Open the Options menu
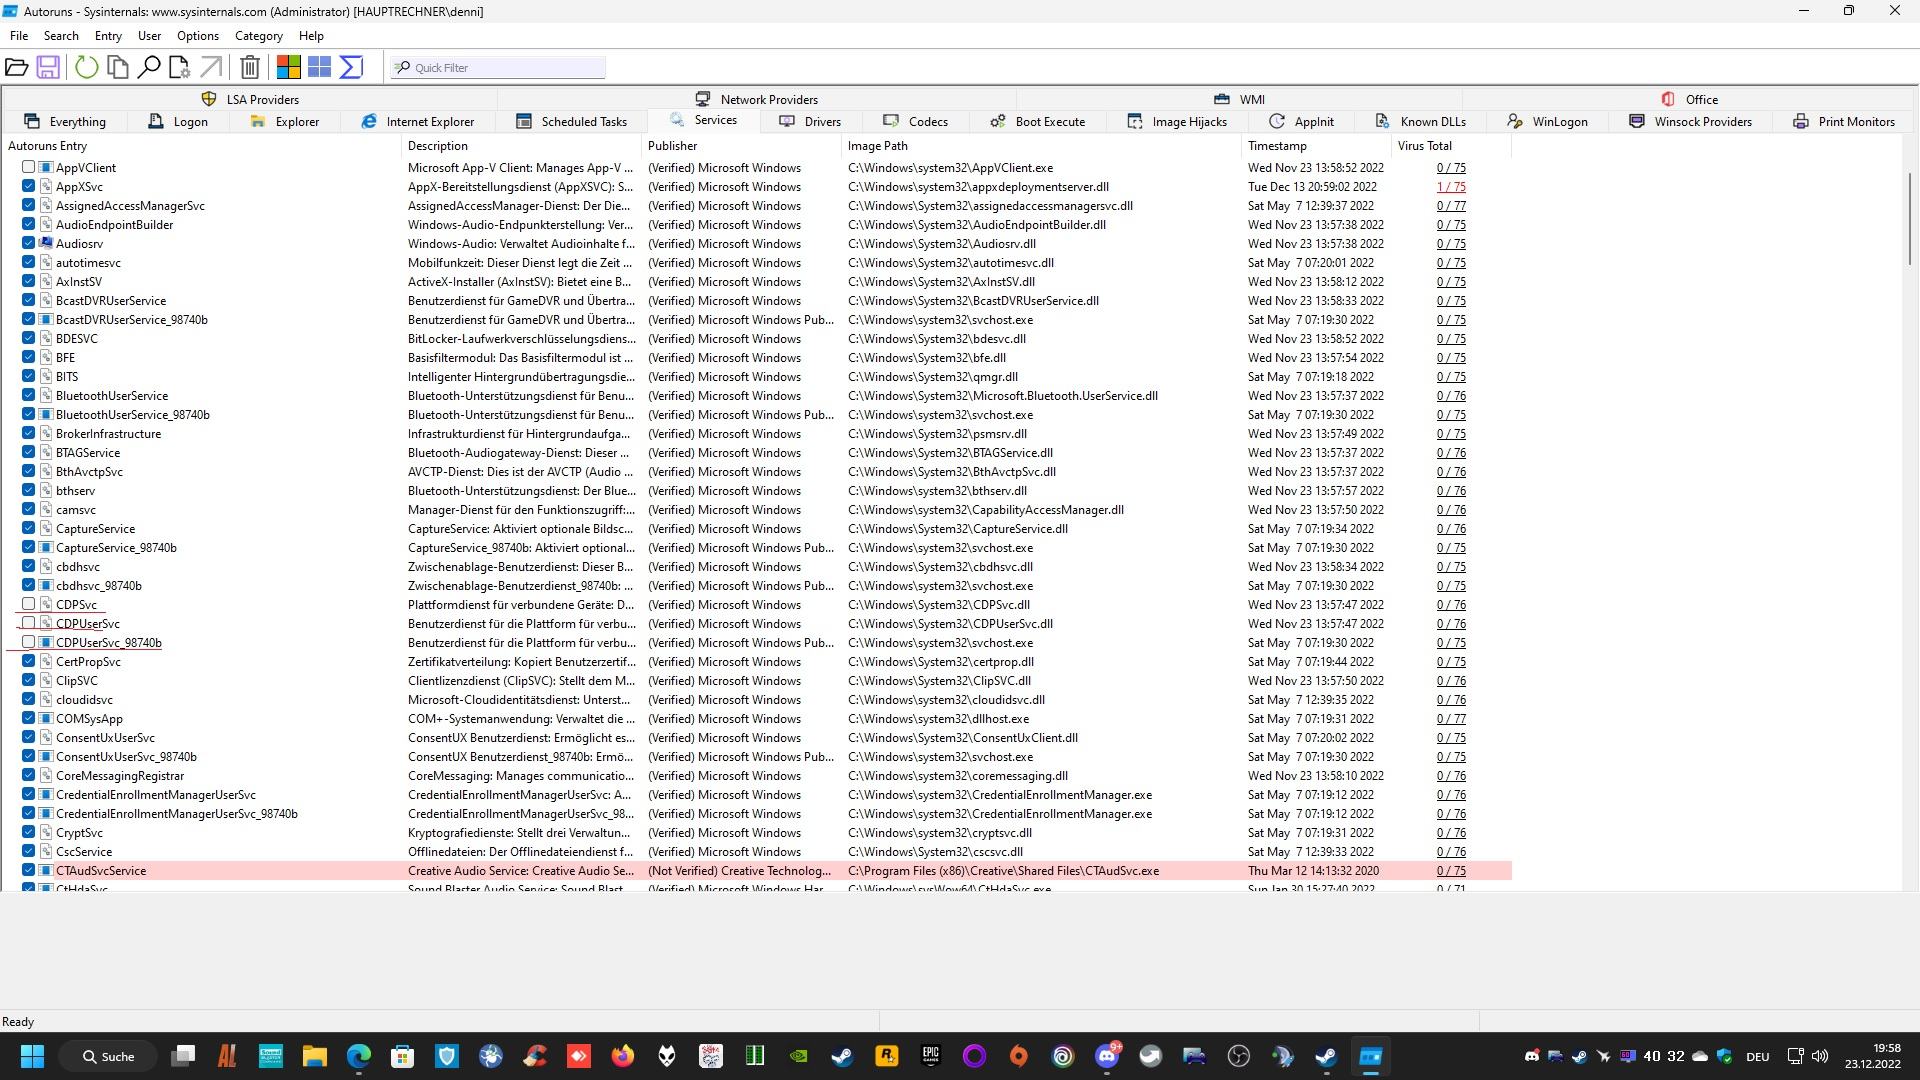Image resolution: width=1920 pixels, height=1080 pixels. click(197, 35)
